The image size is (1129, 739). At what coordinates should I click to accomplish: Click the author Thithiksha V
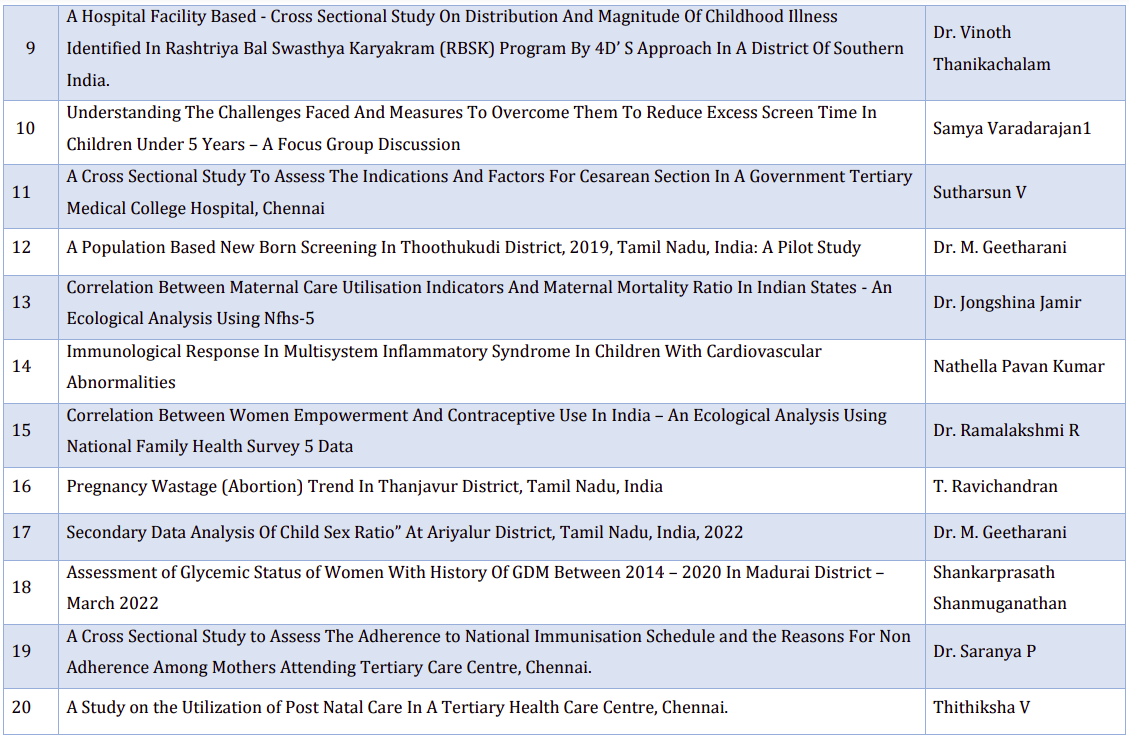click(981, 708)
